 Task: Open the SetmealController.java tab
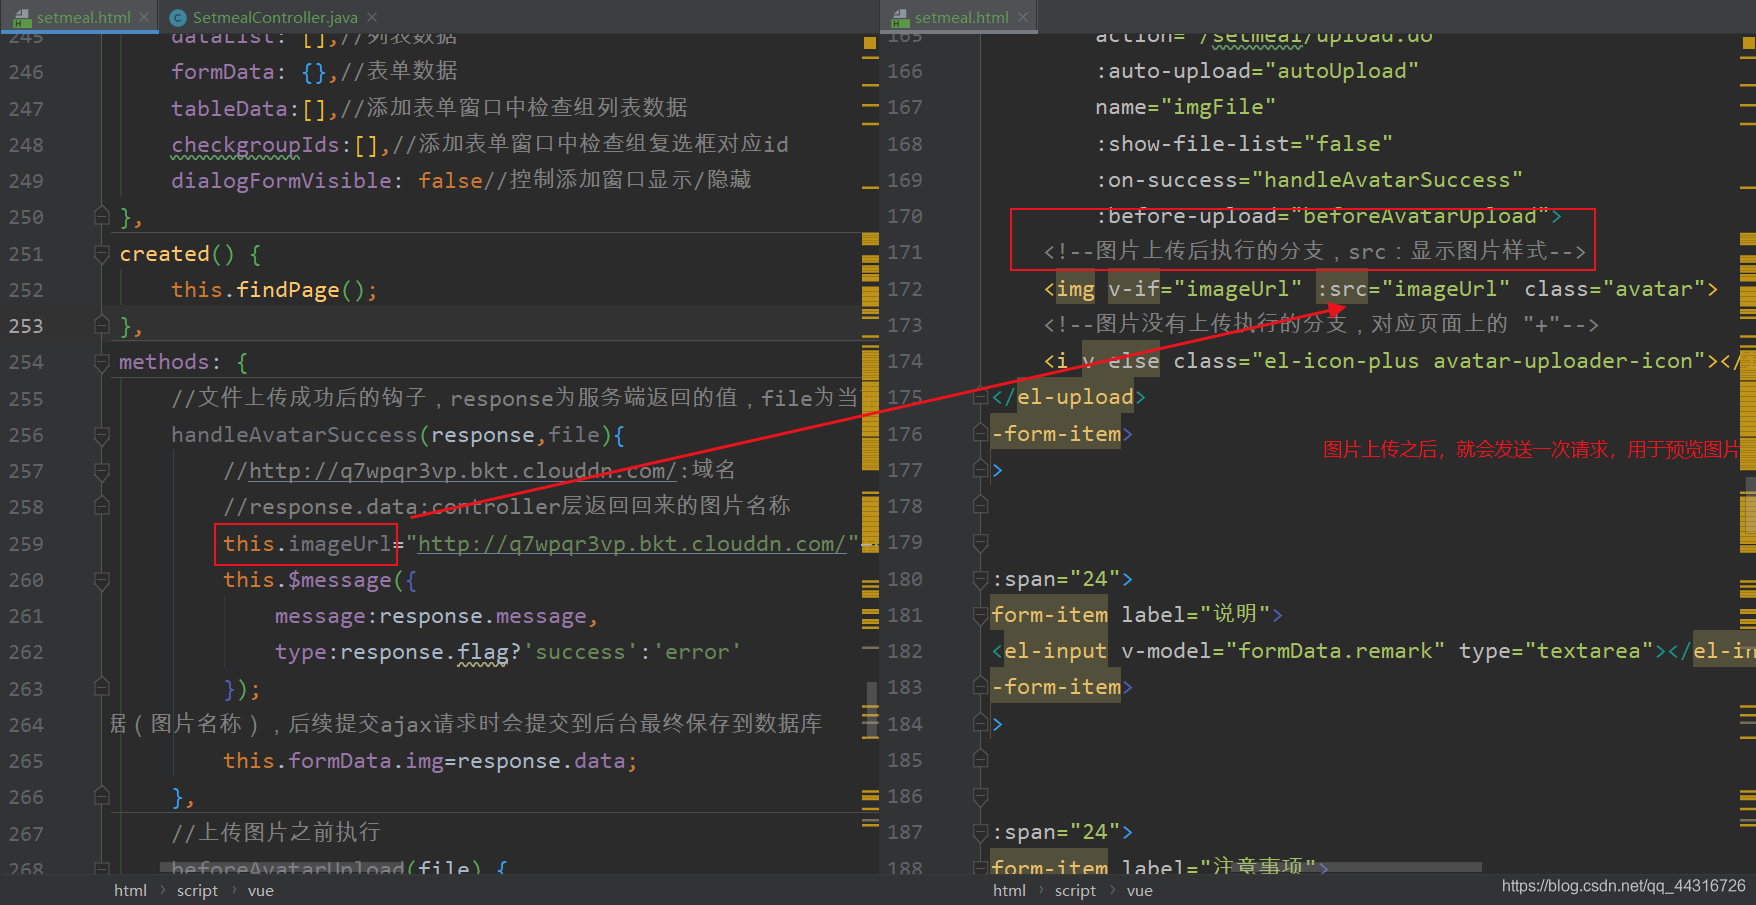coord(275,17)
